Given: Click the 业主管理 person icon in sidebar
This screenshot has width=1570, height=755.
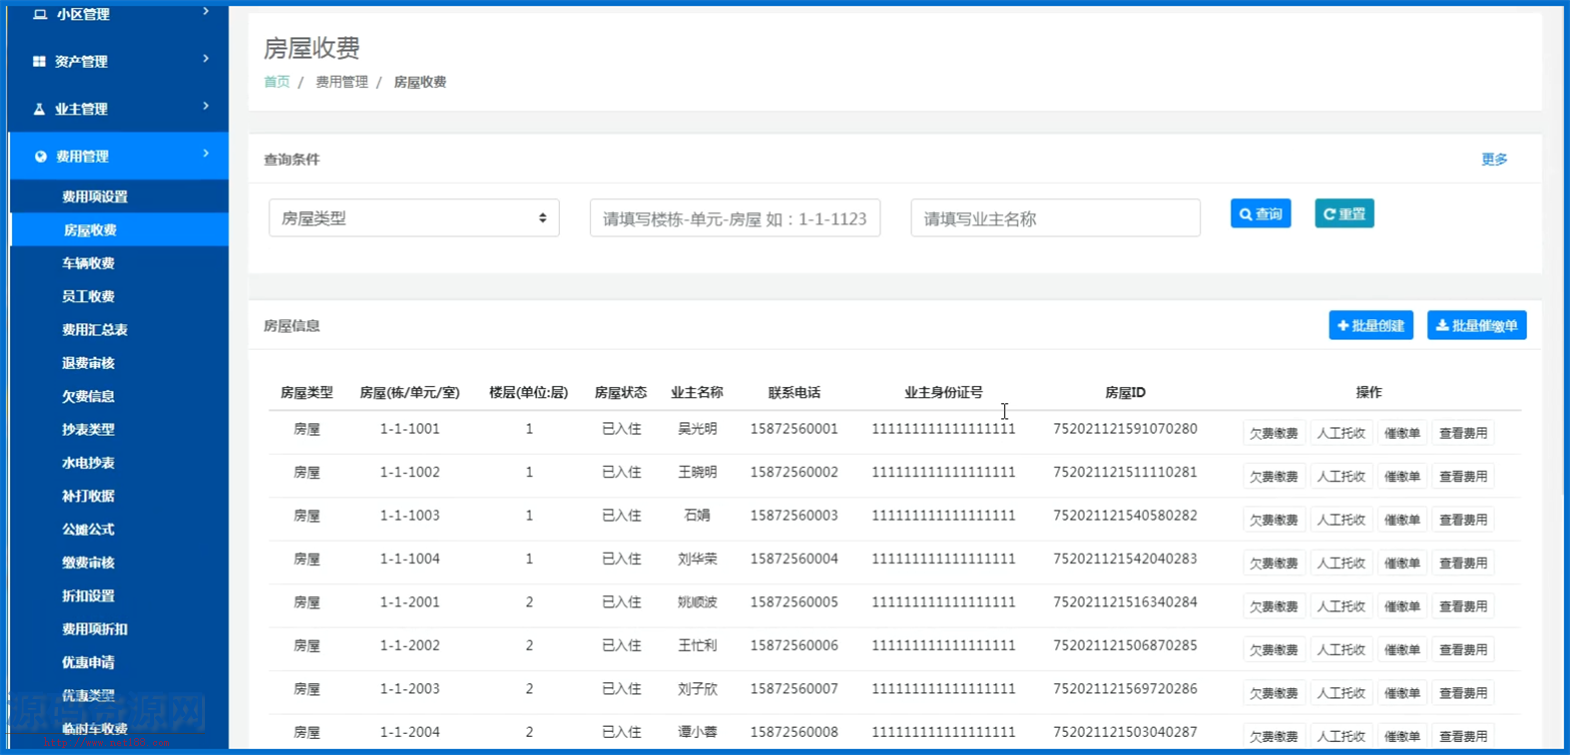Looking at the screenshot, I should pyautogui.click(x=39, y=109).
